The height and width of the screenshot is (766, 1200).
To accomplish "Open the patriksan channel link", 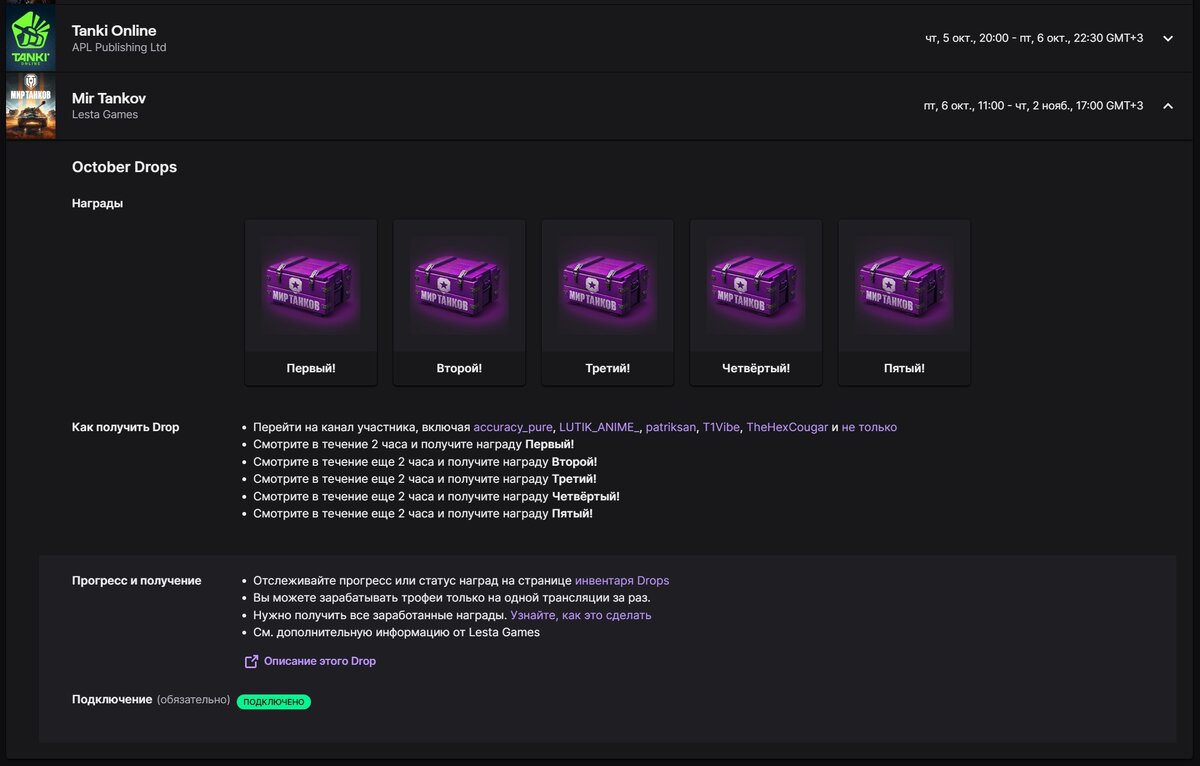I will coord(670,427).
